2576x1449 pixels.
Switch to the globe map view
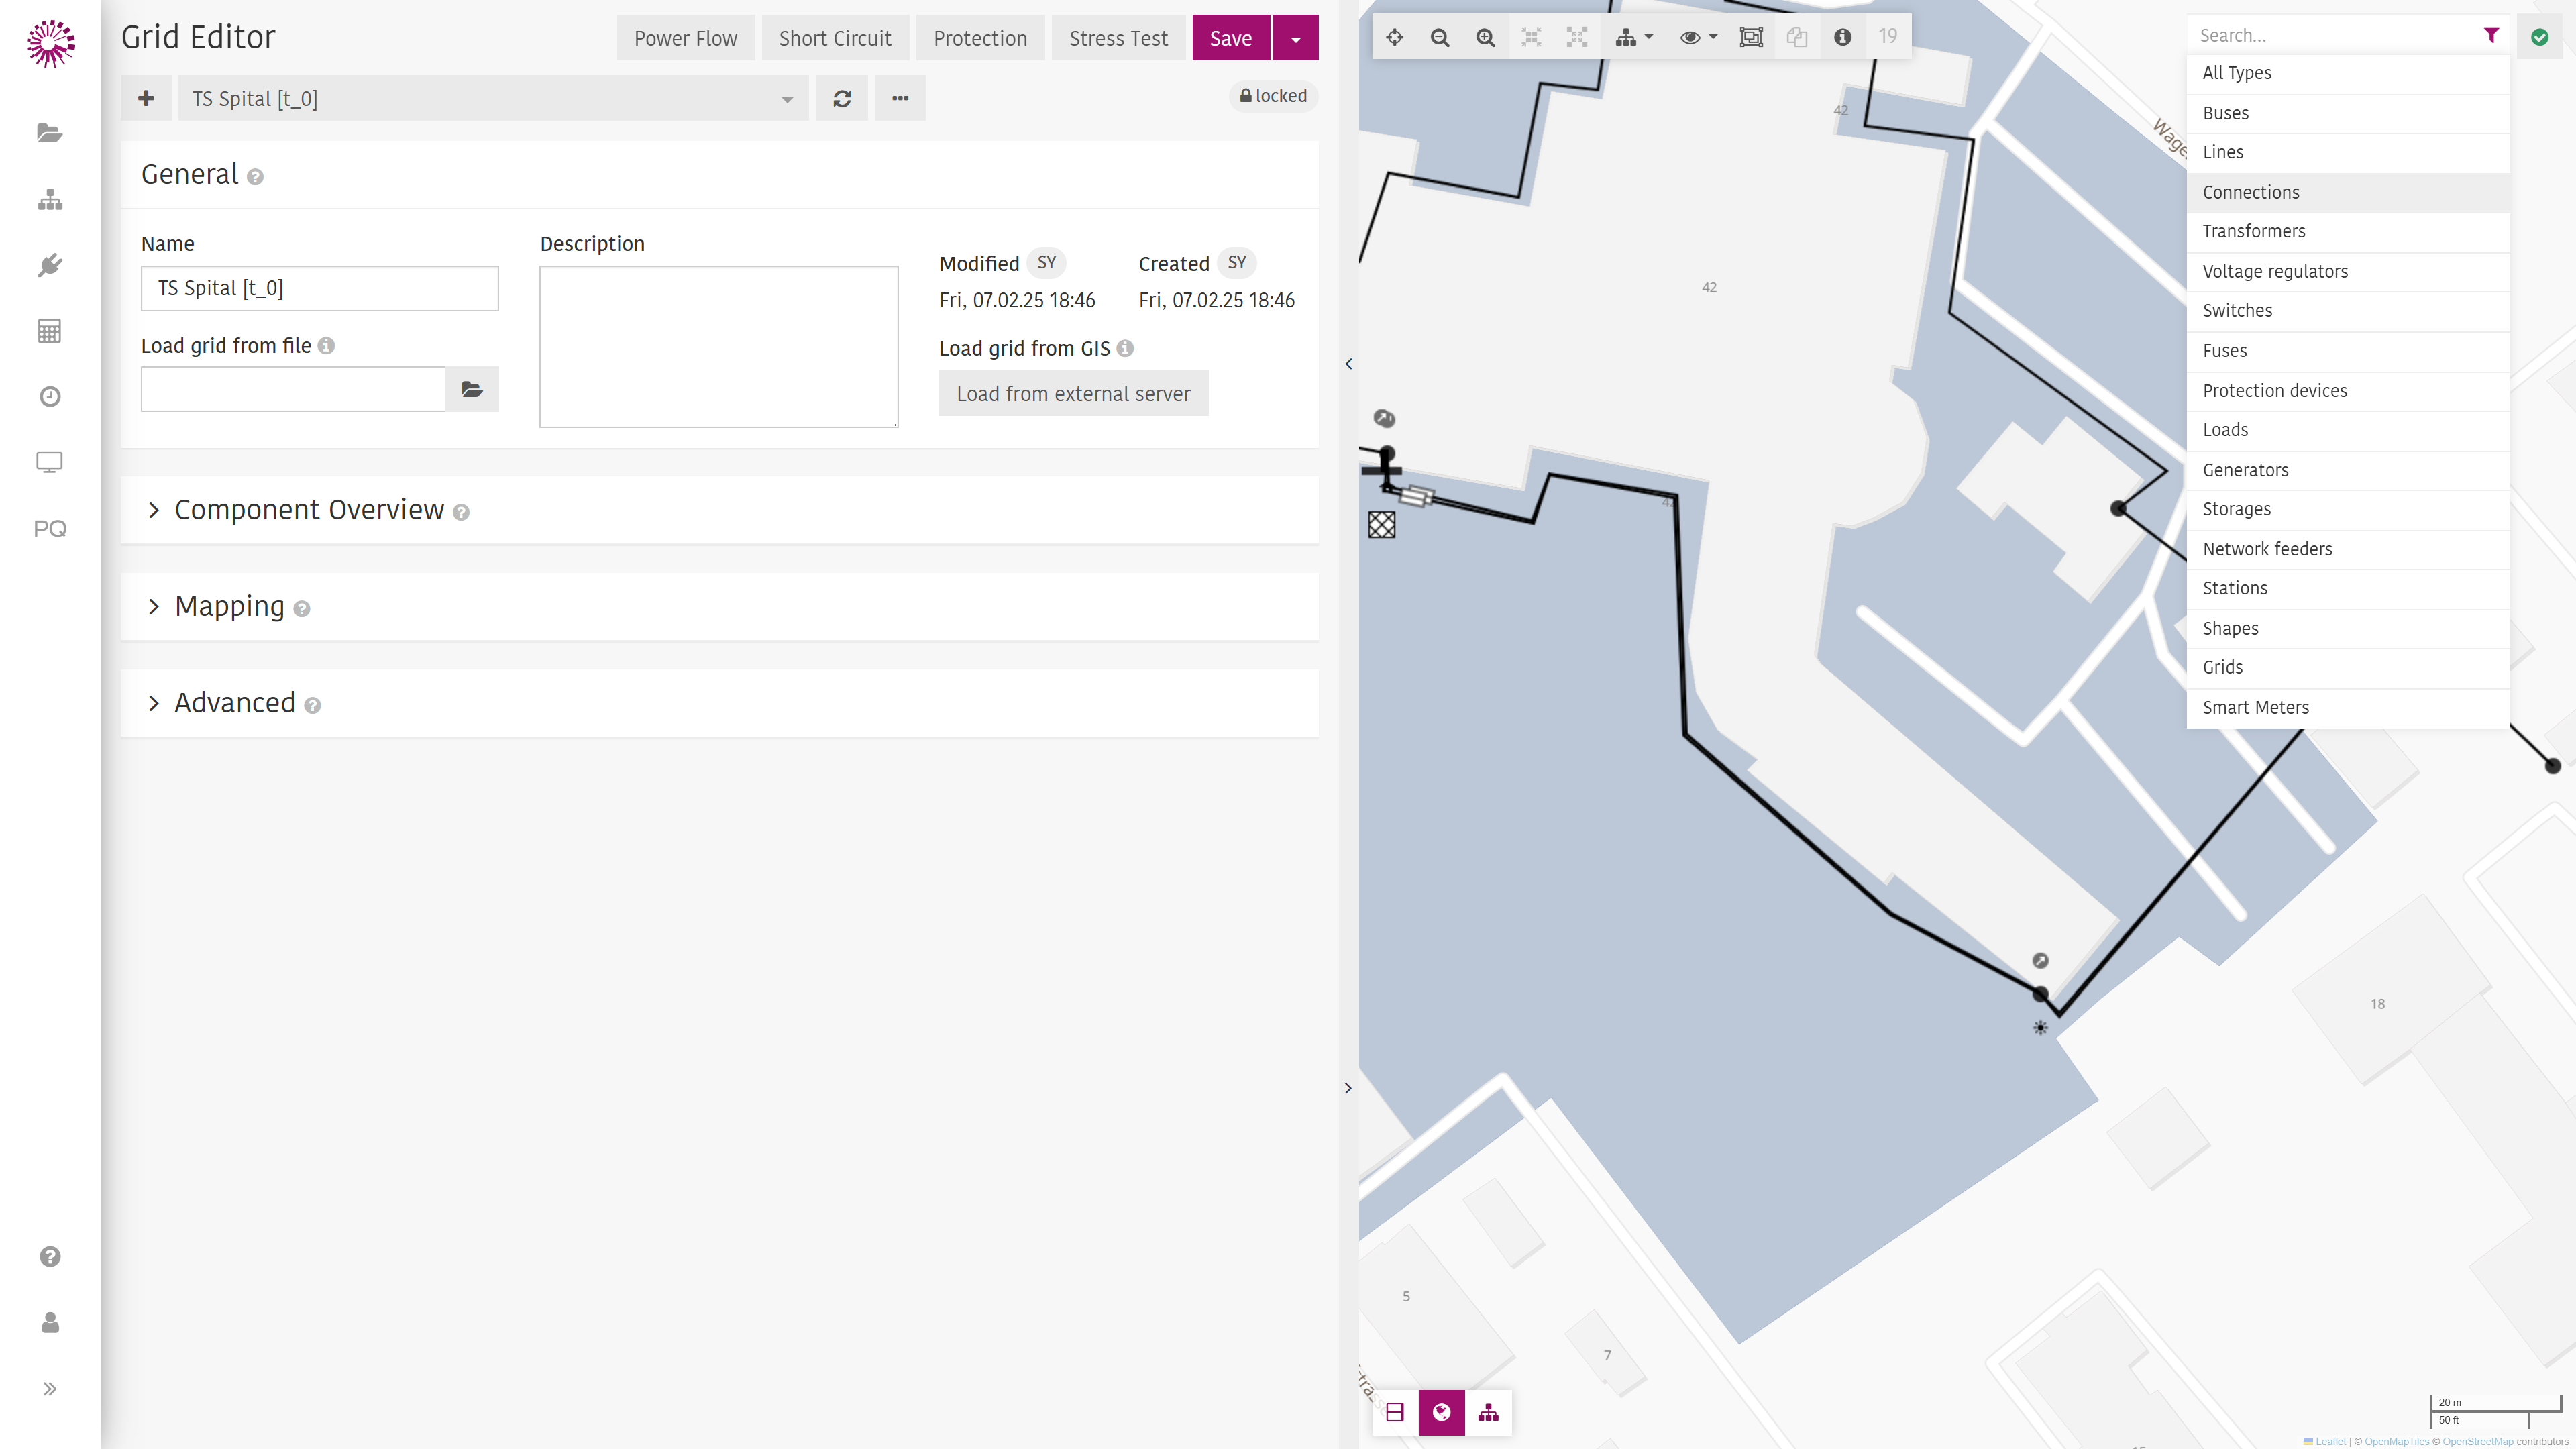1441,1412
